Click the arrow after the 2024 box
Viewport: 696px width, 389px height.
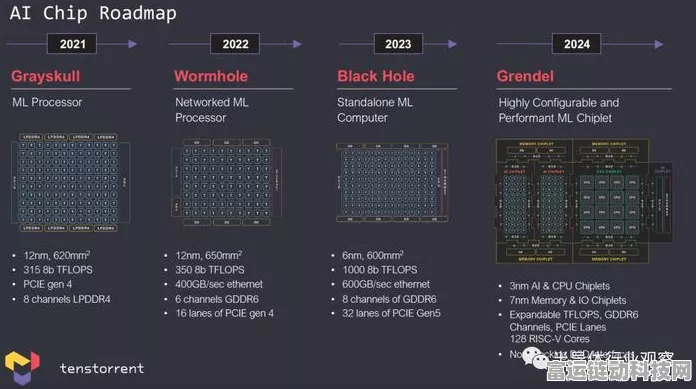click(x=659, y=44)
